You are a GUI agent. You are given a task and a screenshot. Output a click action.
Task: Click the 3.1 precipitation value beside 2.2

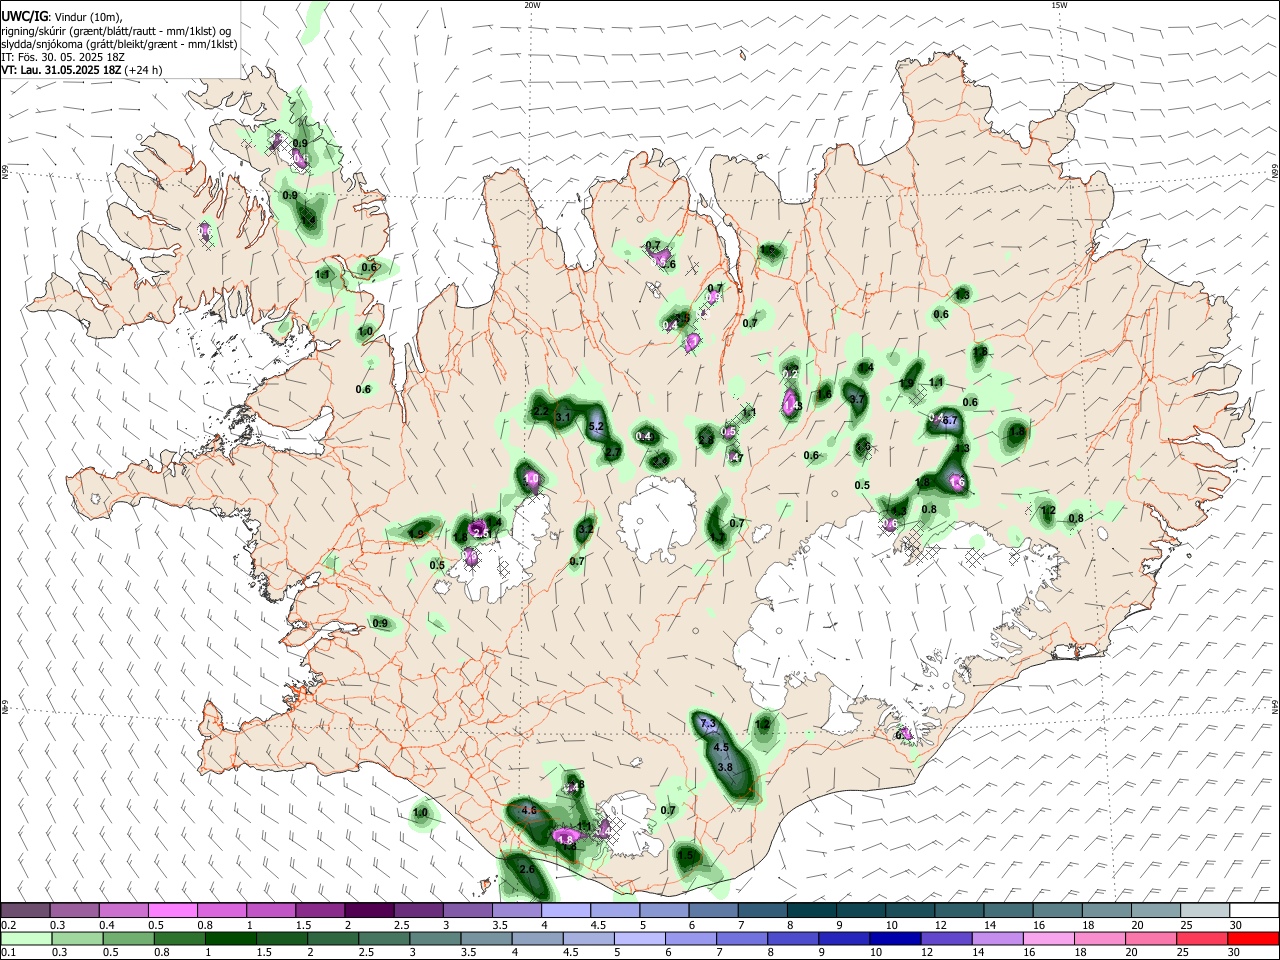563,418
